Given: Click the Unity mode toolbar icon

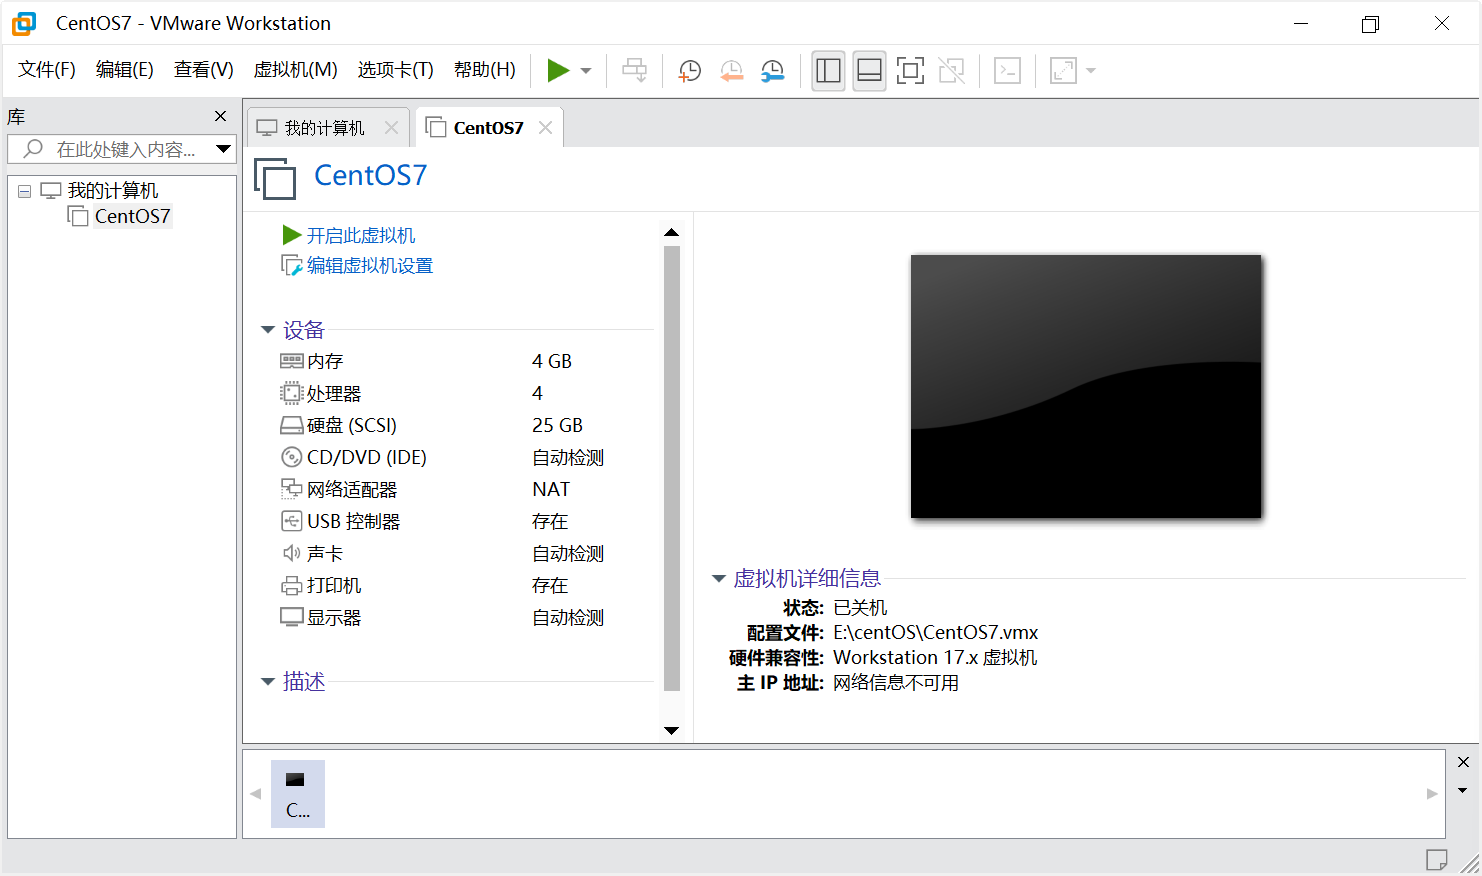Looking at the screenshot, I should pos(952,70).
